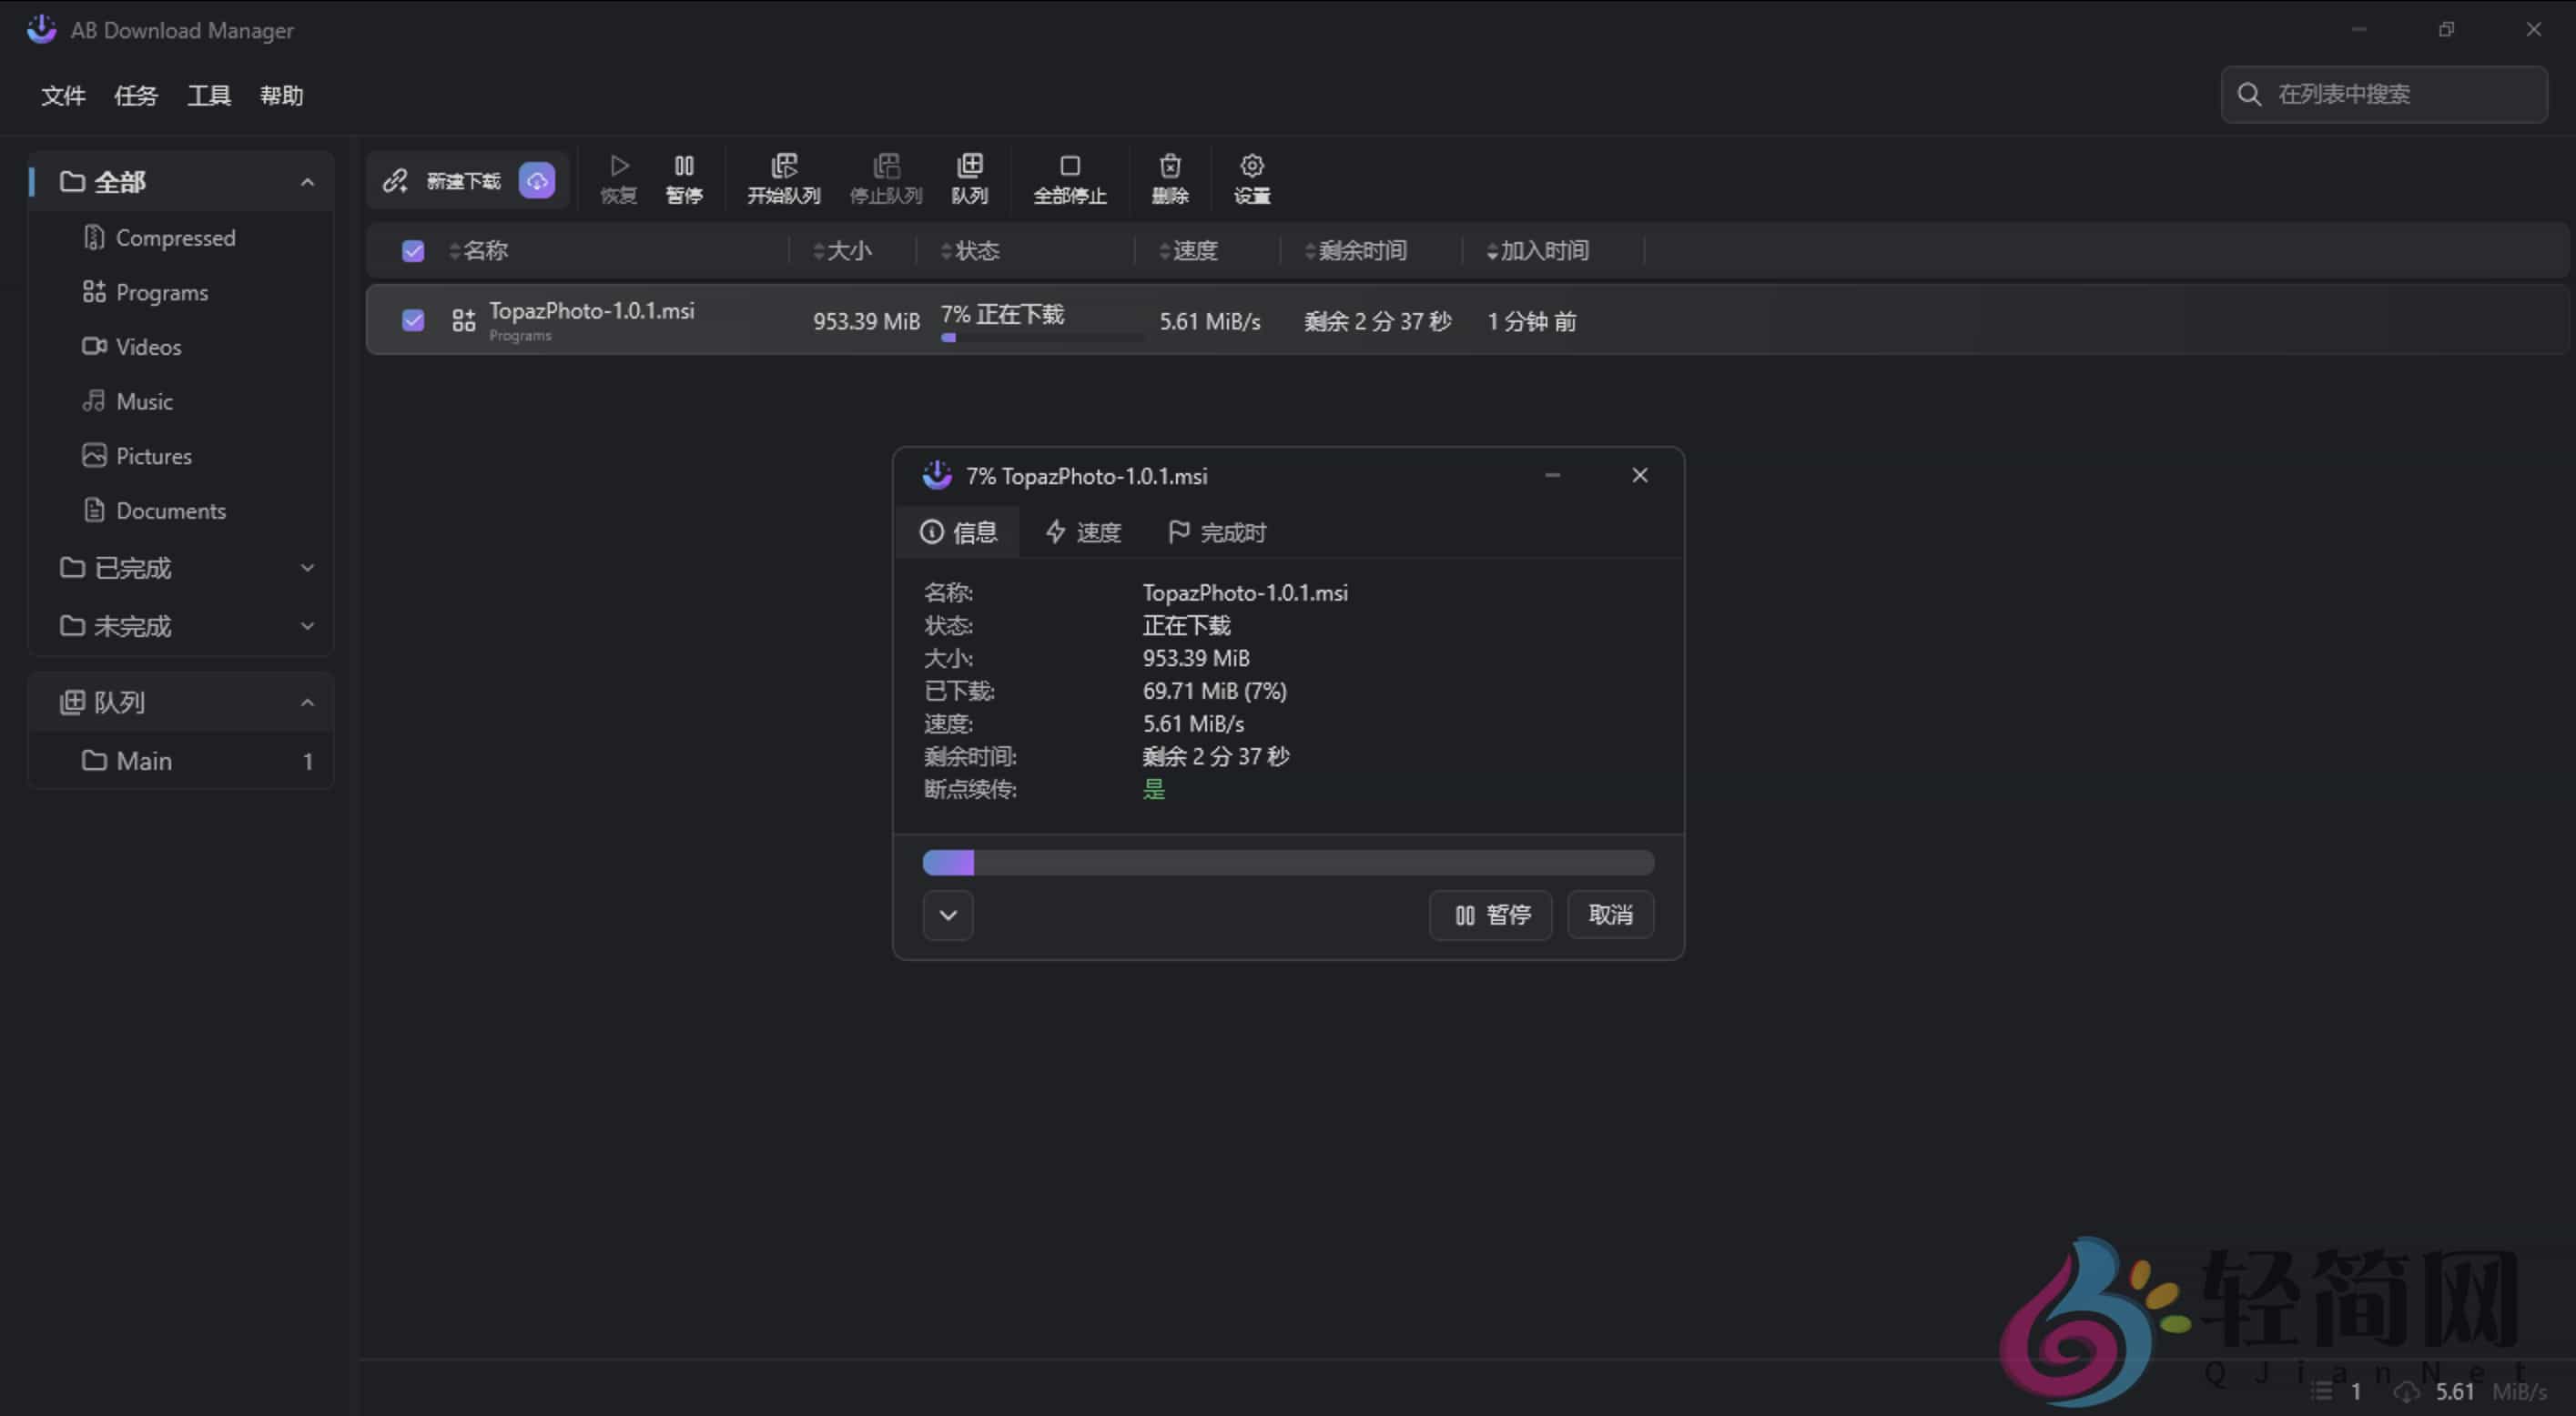Collapse the 全部 category in sidebar

[x=307, y=181]
